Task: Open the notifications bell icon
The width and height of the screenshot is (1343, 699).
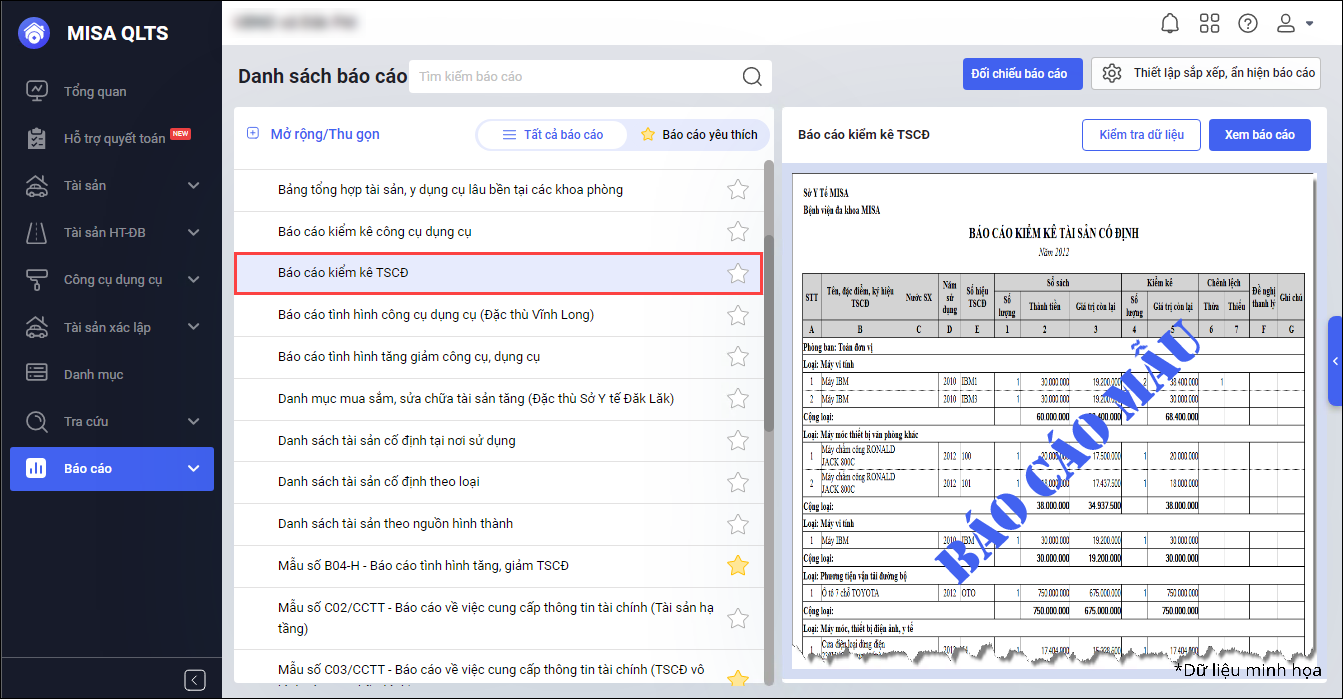Action: point(1169,23)
